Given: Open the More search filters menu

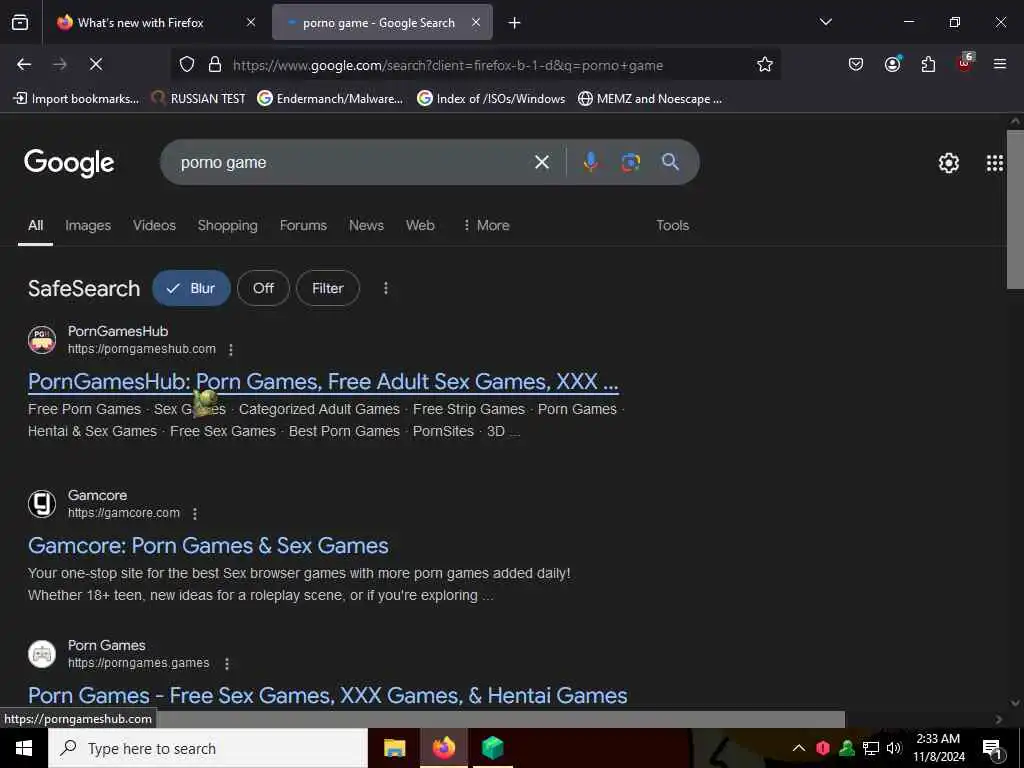Looking at the screenshot, I should (486, 225).
